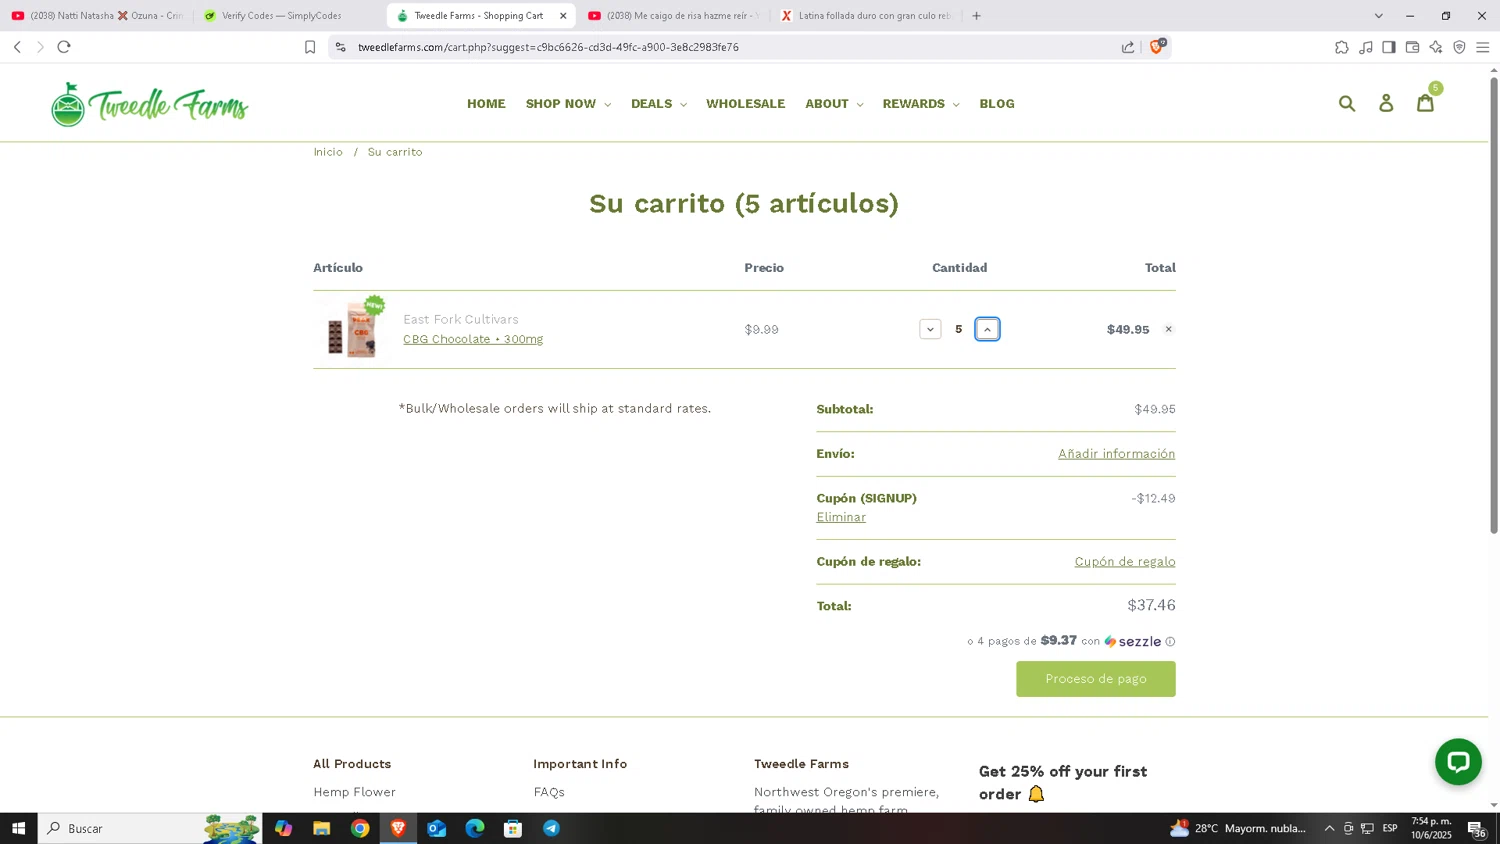This screenshot has height=844, width=1500.
Task: Open Brave Shields icon
Action: (x=1157, y=46)
